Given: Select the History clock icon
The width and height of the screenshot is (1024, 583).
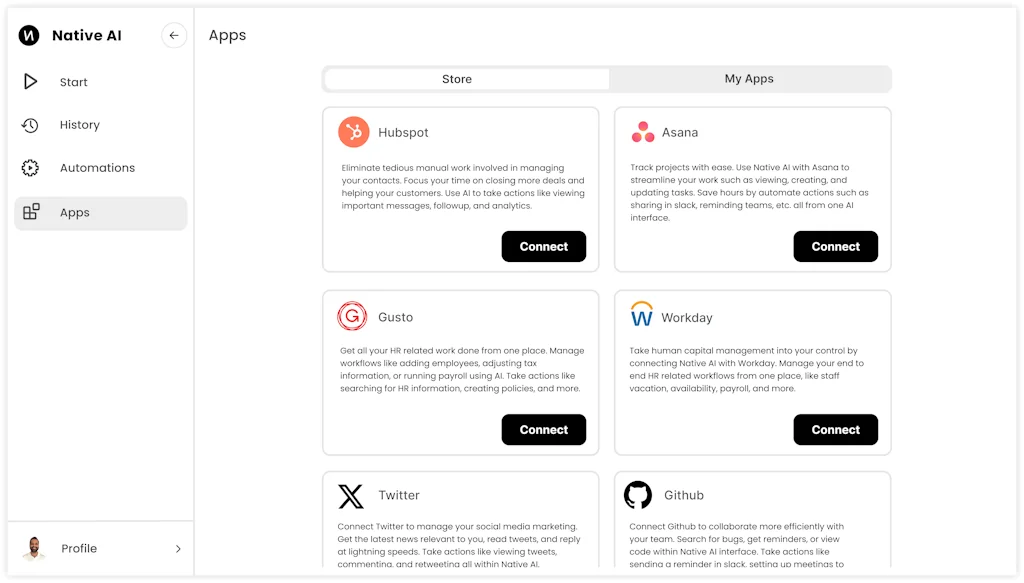Looking at the screenshot, I should 30,124.
